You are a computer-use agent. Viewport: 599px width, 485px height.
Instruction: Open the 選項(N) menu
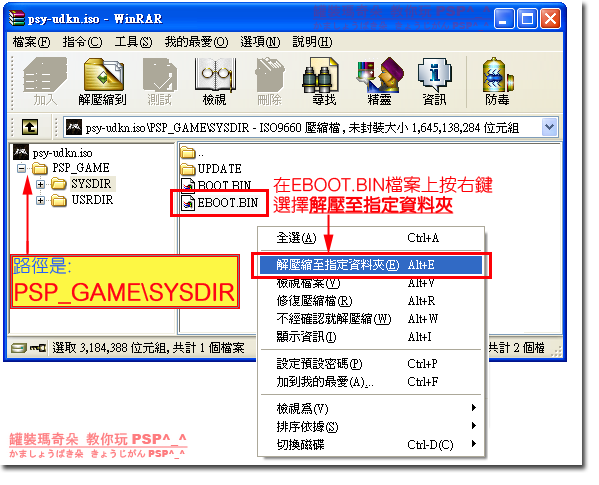click(260, 42)
